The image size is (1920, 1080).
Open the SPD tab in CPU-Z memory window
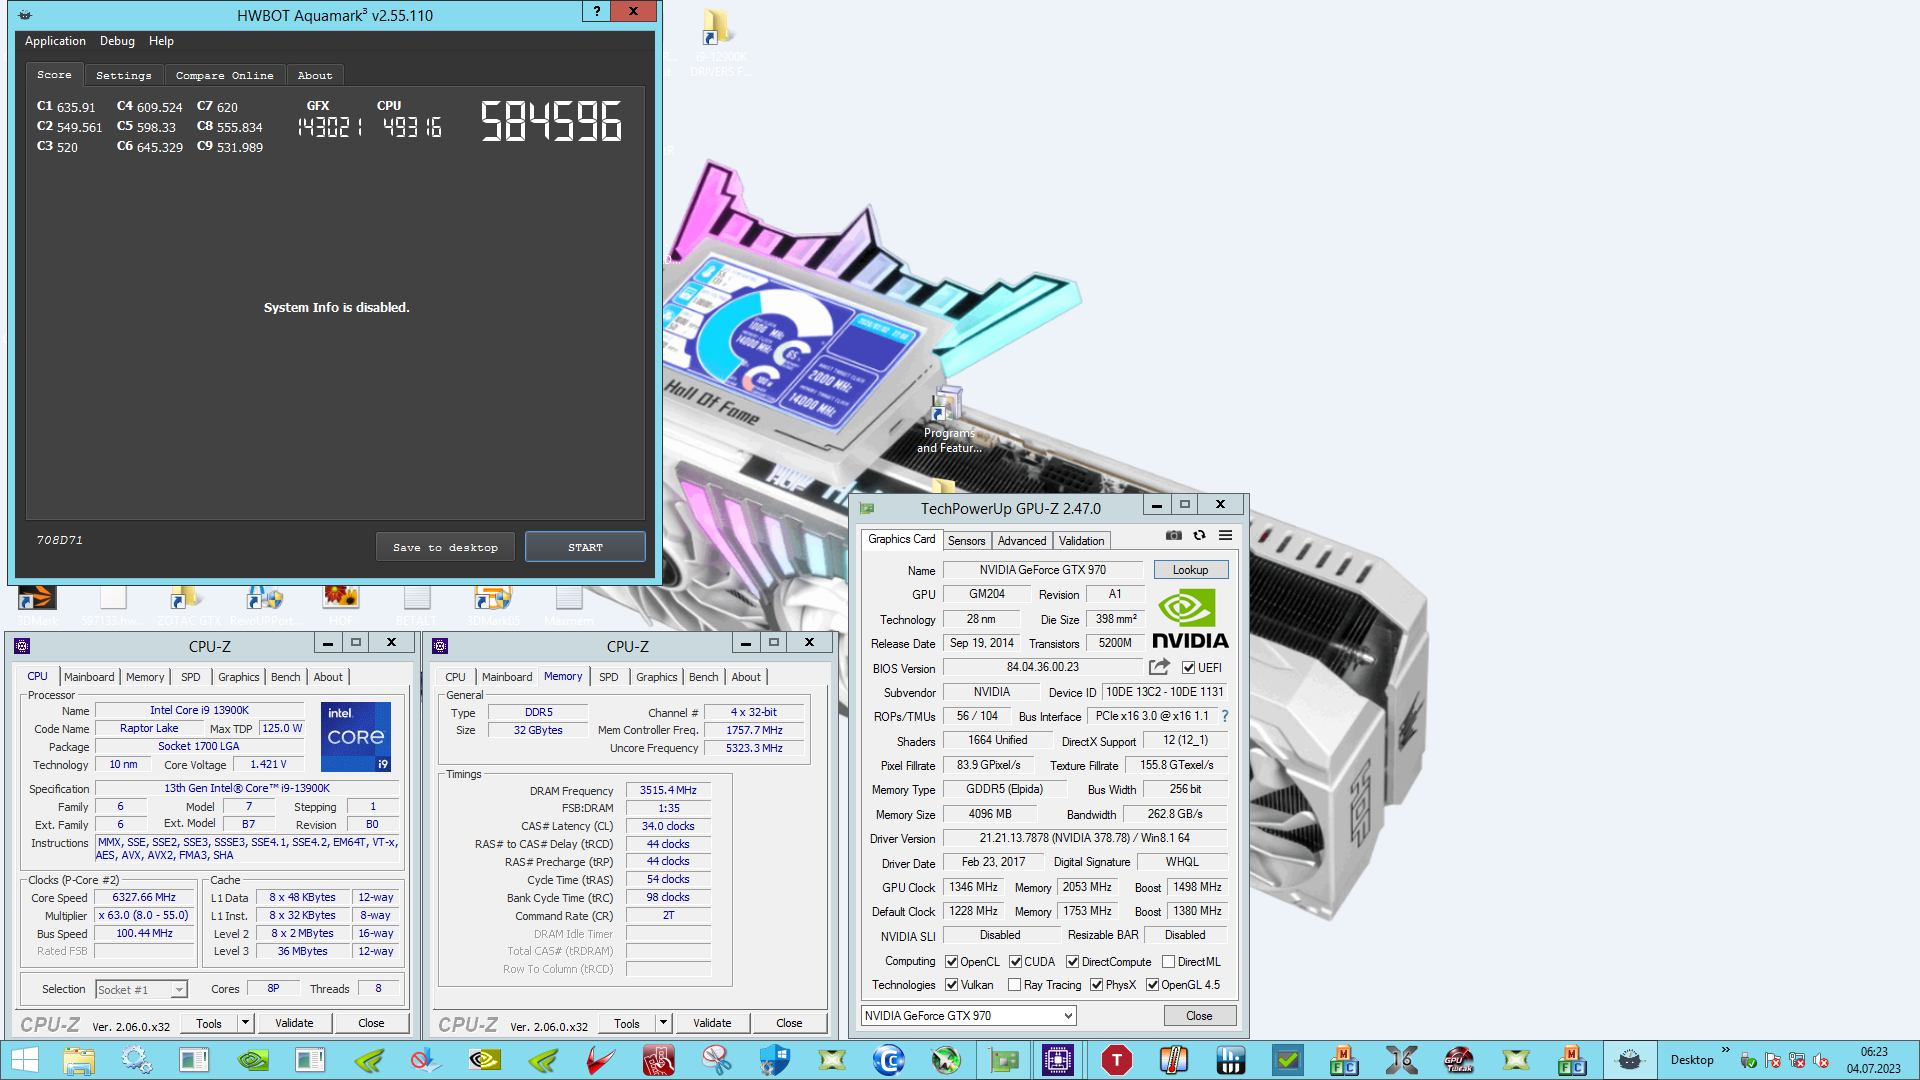tap(608, 677)
